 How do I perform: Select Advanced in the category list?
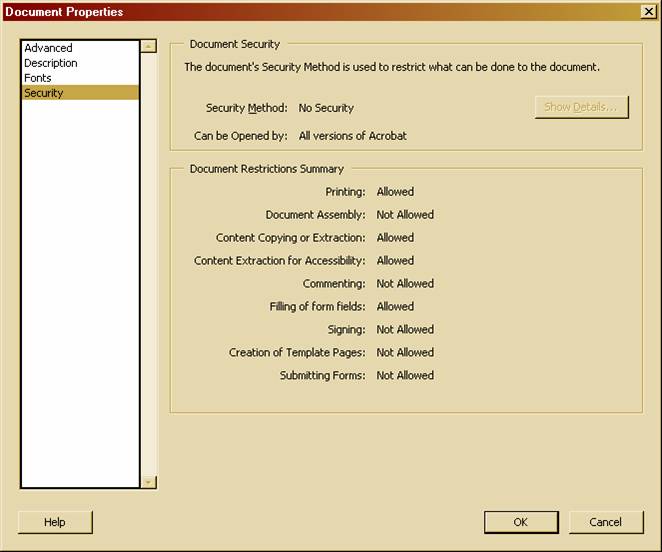(x=48, y=48)
